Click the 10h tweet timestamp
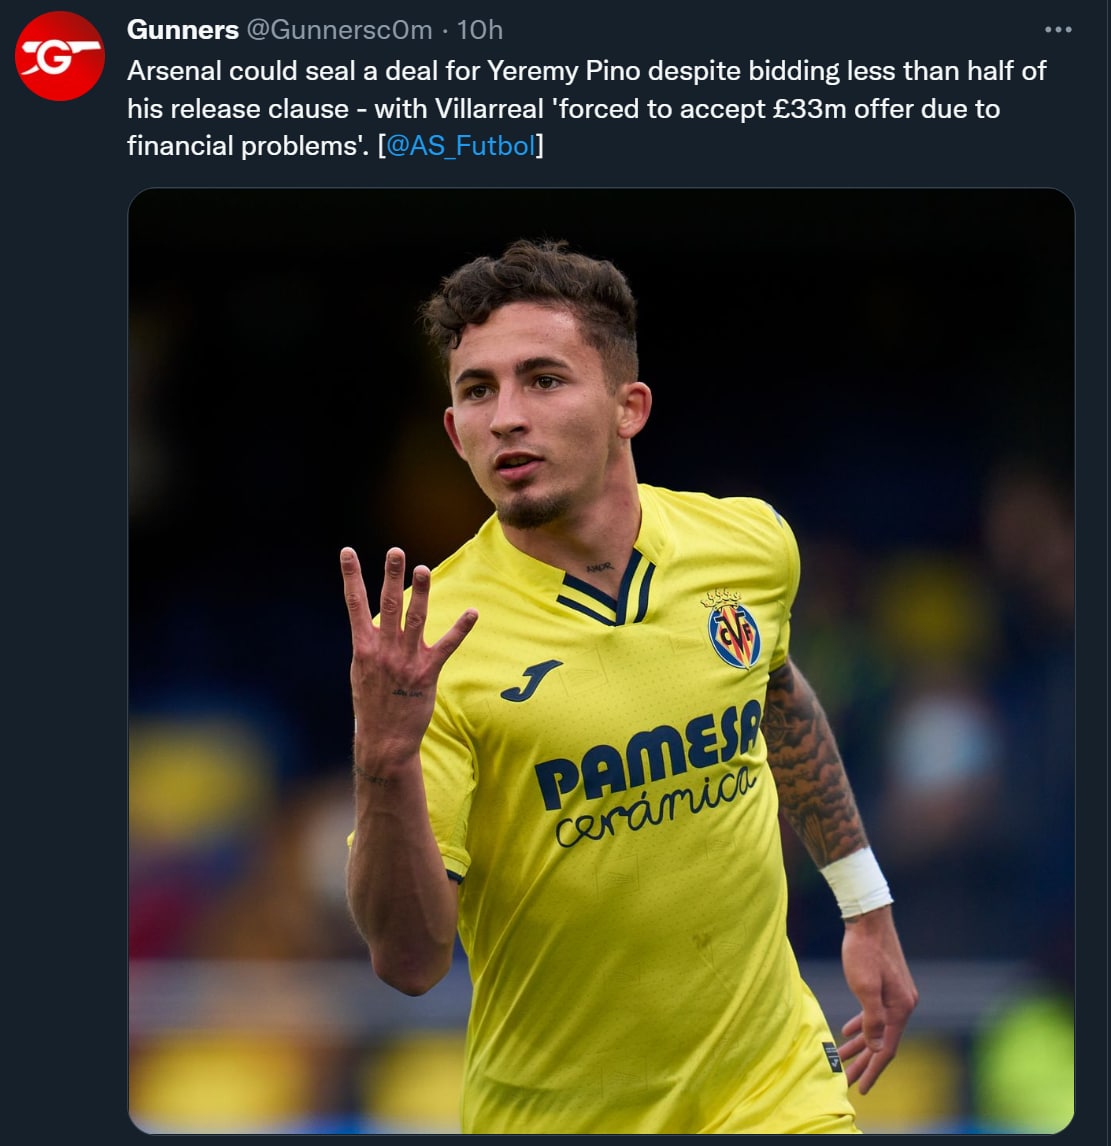 480,30
